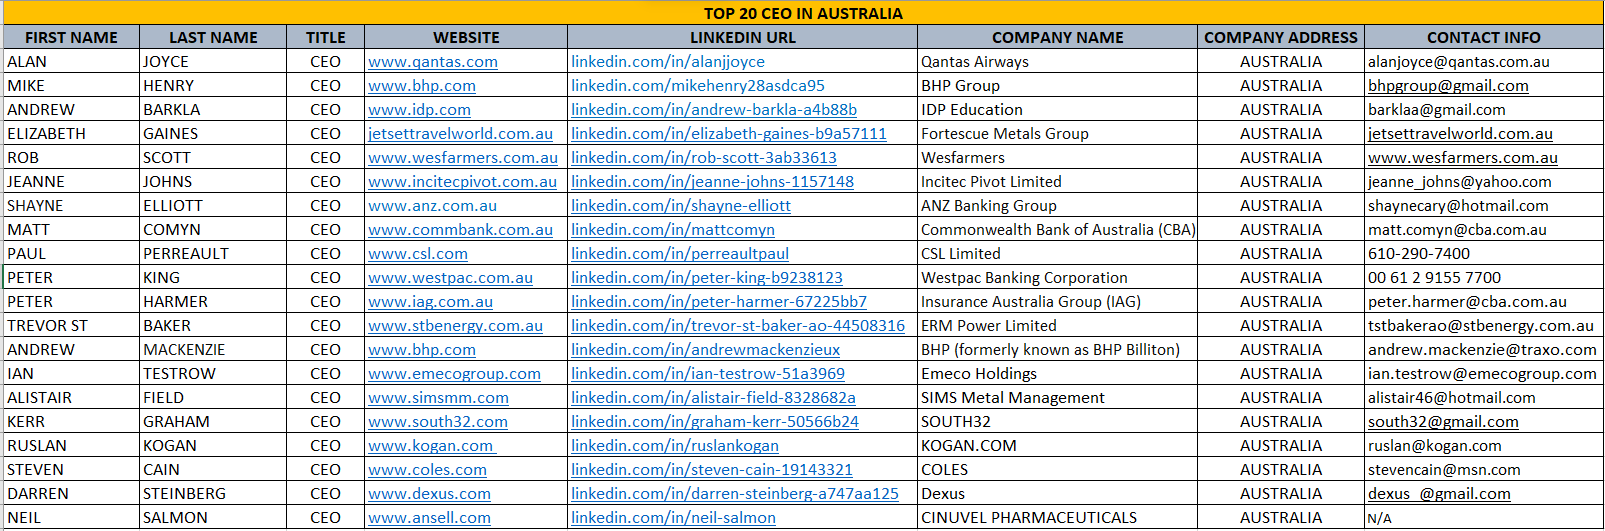
Task: Select the Commonwealth Bank of Australia (CBA) cell
Action: coord(1058,230)
